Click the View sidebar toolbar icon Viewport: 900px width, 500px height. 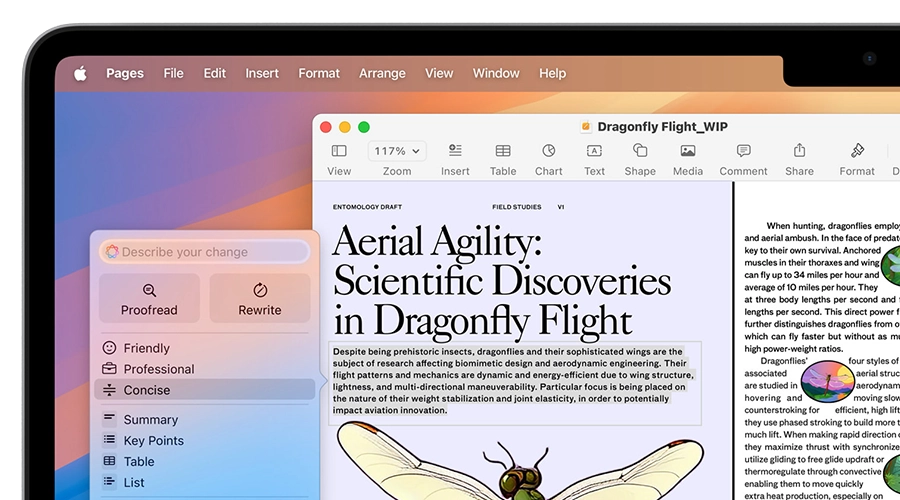tap(339, 151)
